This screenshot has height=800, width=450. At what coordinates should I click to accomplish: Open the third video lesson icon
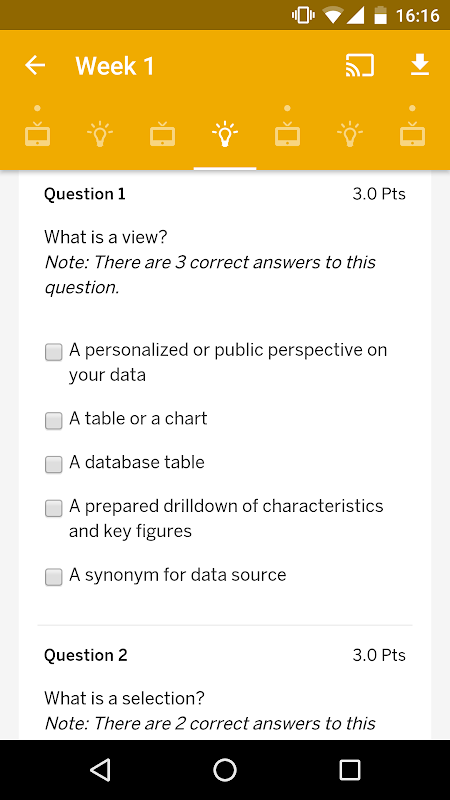pyautogui.click(x=287, y=134)
